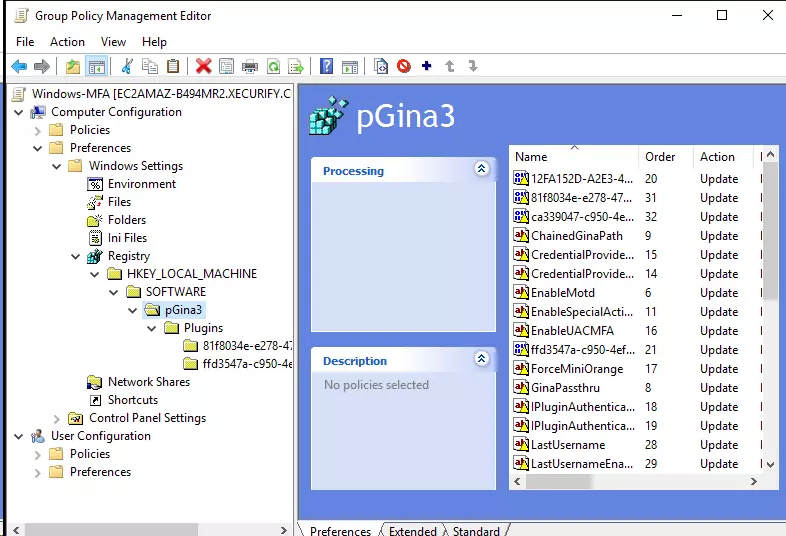Collapse the Computer Configuration node
Screen dimensions: 786x536
pos(19,112)
